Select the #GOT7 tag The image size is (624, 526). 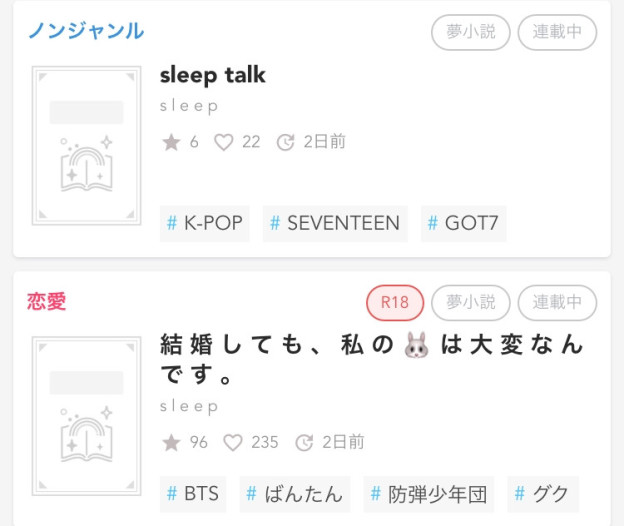tap(464, 223)
